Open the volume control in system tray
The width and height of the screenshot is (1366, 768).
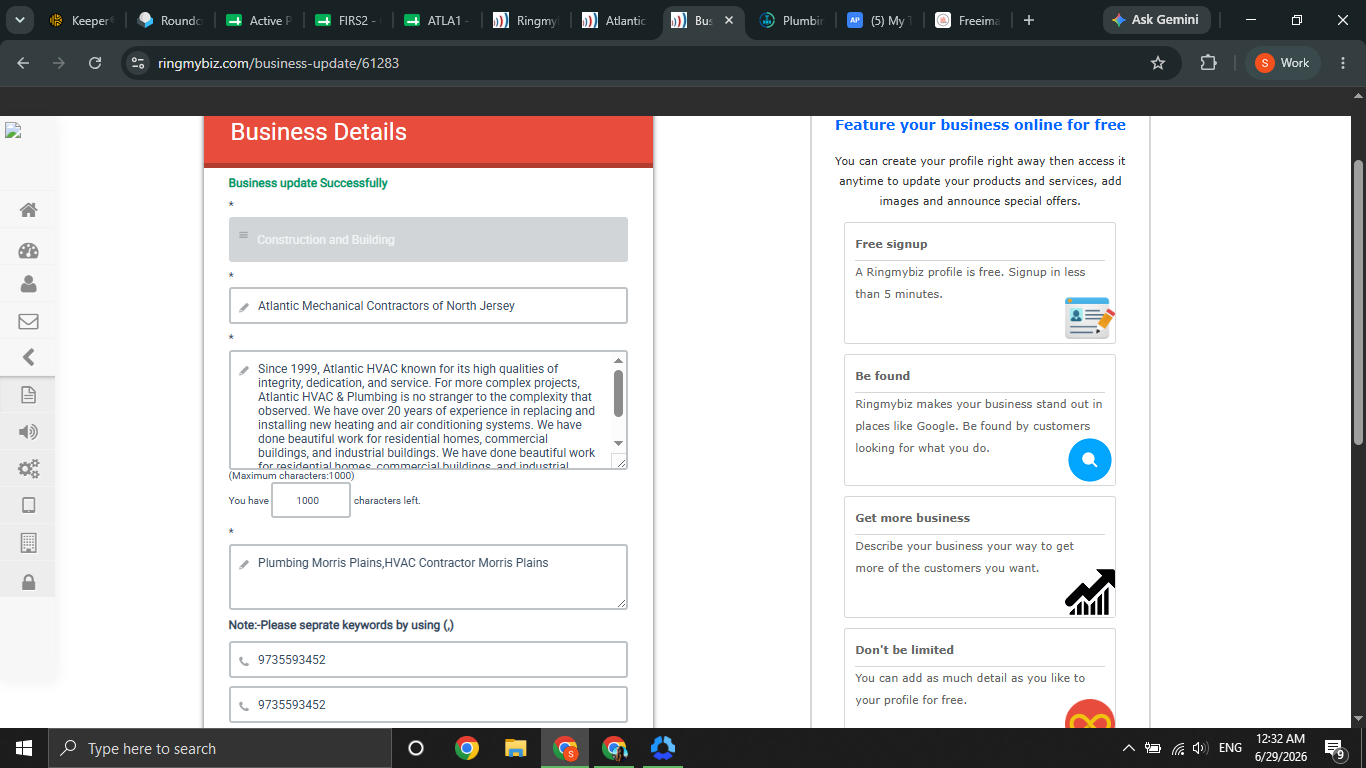pyautogui.click(x=1200, y=748)
